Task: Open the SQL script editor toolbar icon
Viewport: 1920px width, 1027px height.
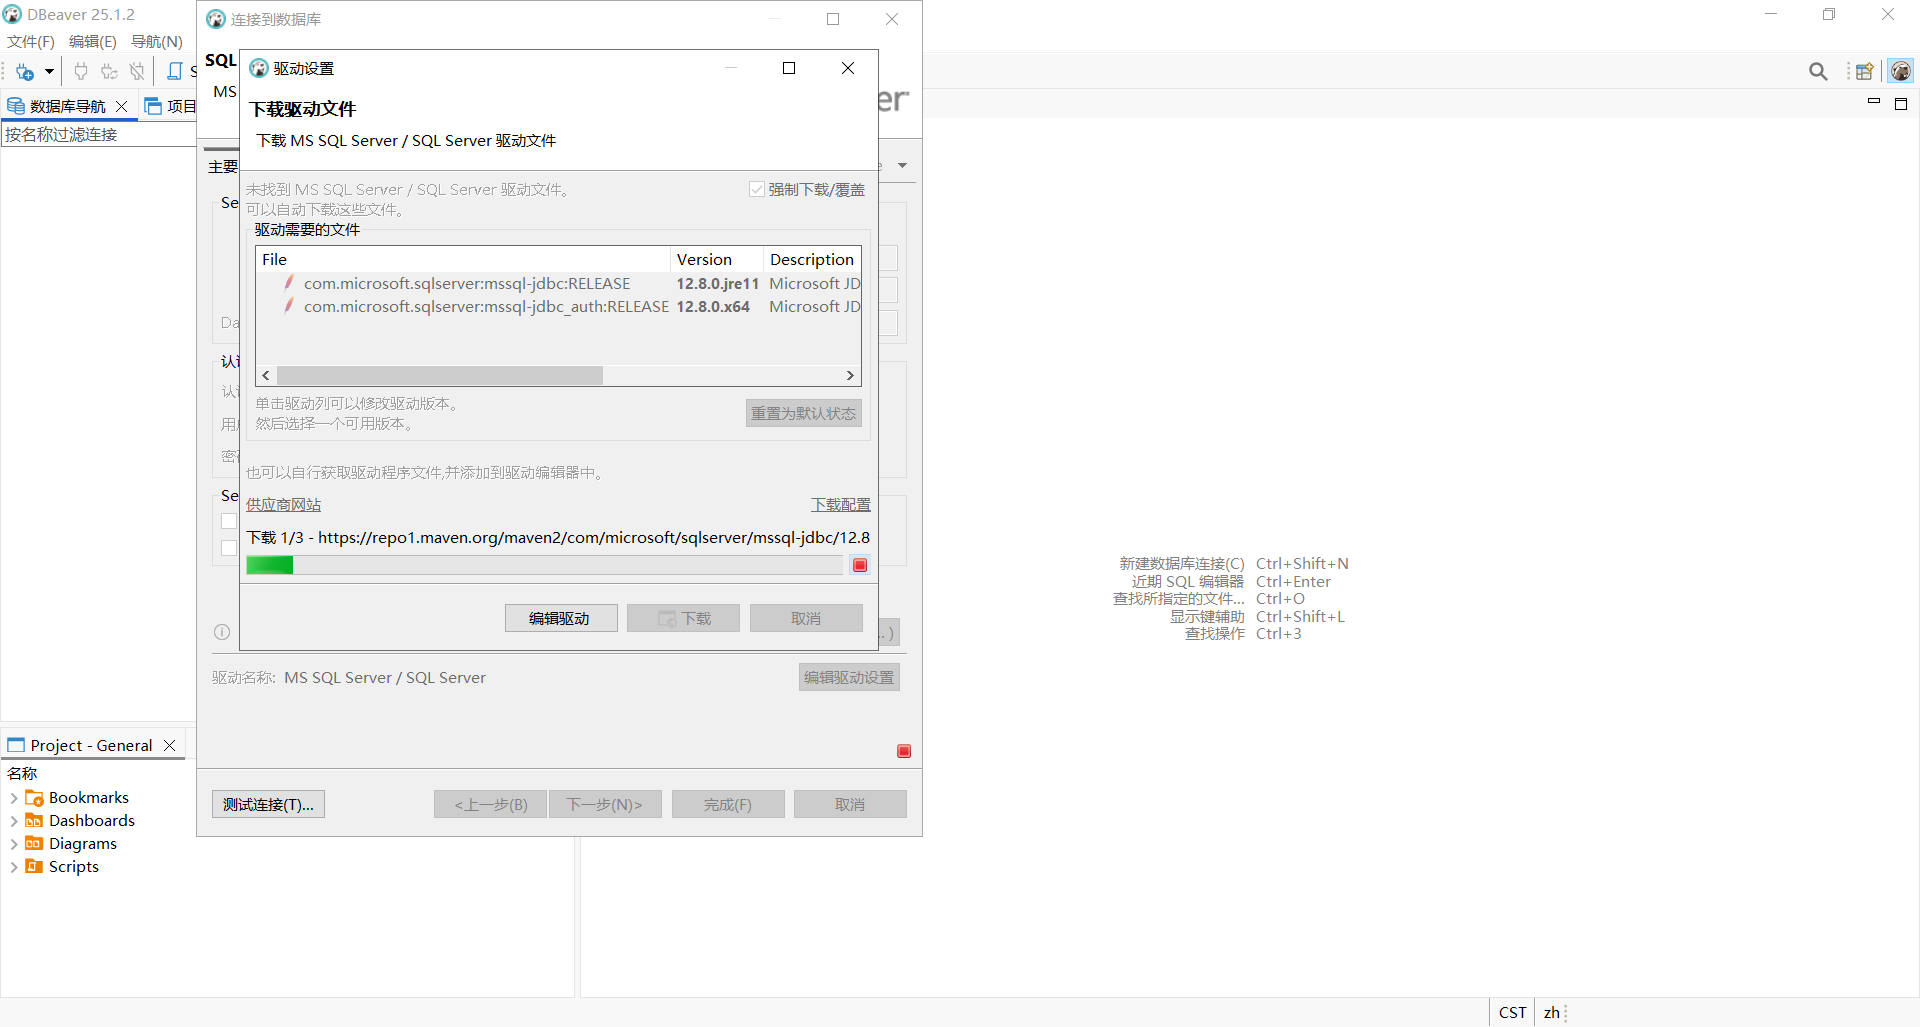Action: pyautogui.click(x=175, y=72)
